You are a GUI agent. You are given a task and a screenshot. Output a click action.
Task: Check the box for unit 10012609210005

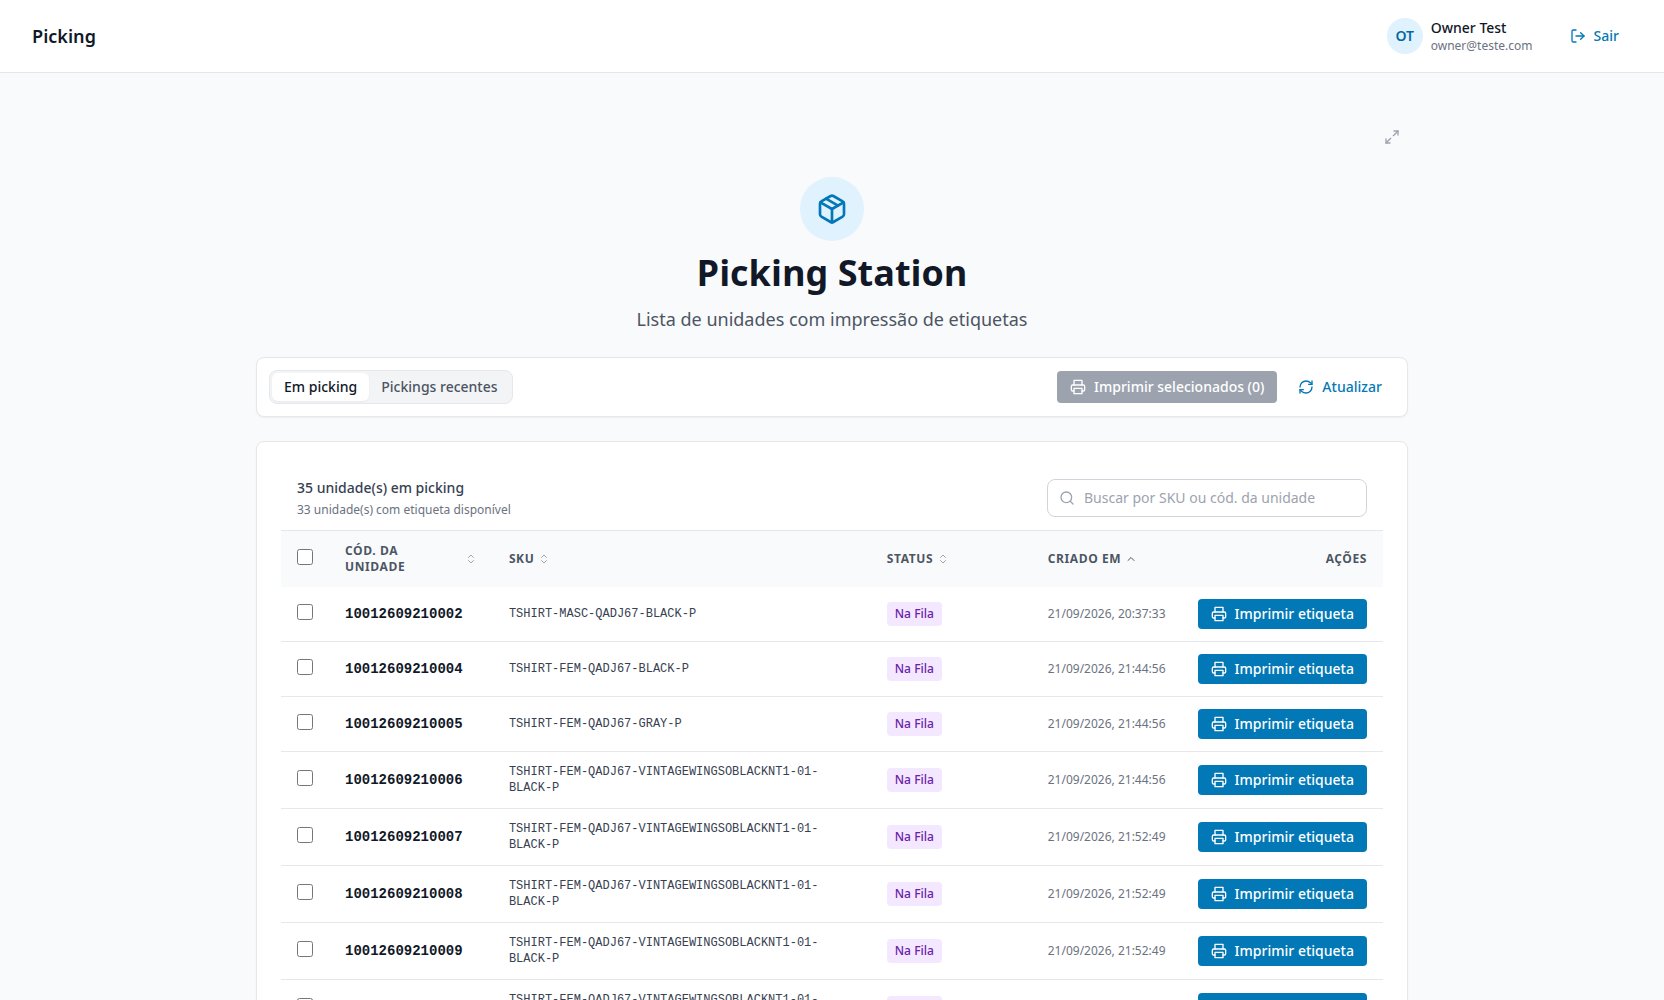pyautogui.click(x=305, y=722)
